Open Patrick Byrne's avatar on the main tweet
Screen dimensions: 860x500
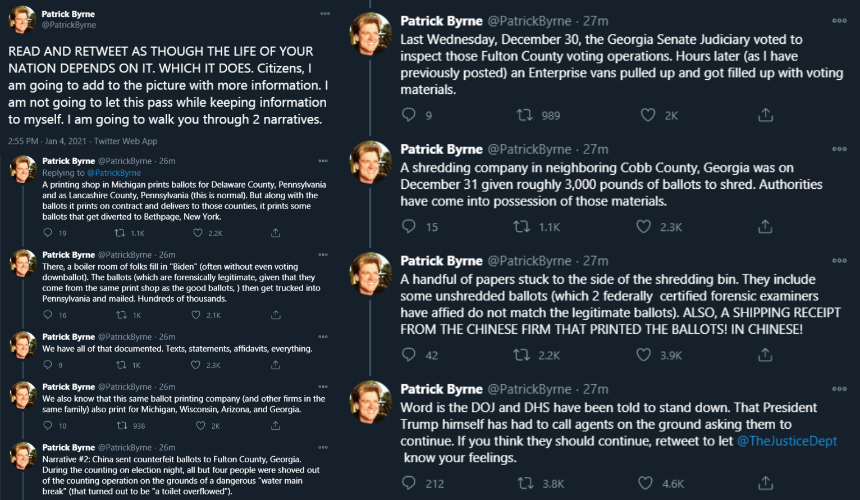(22, 20)
